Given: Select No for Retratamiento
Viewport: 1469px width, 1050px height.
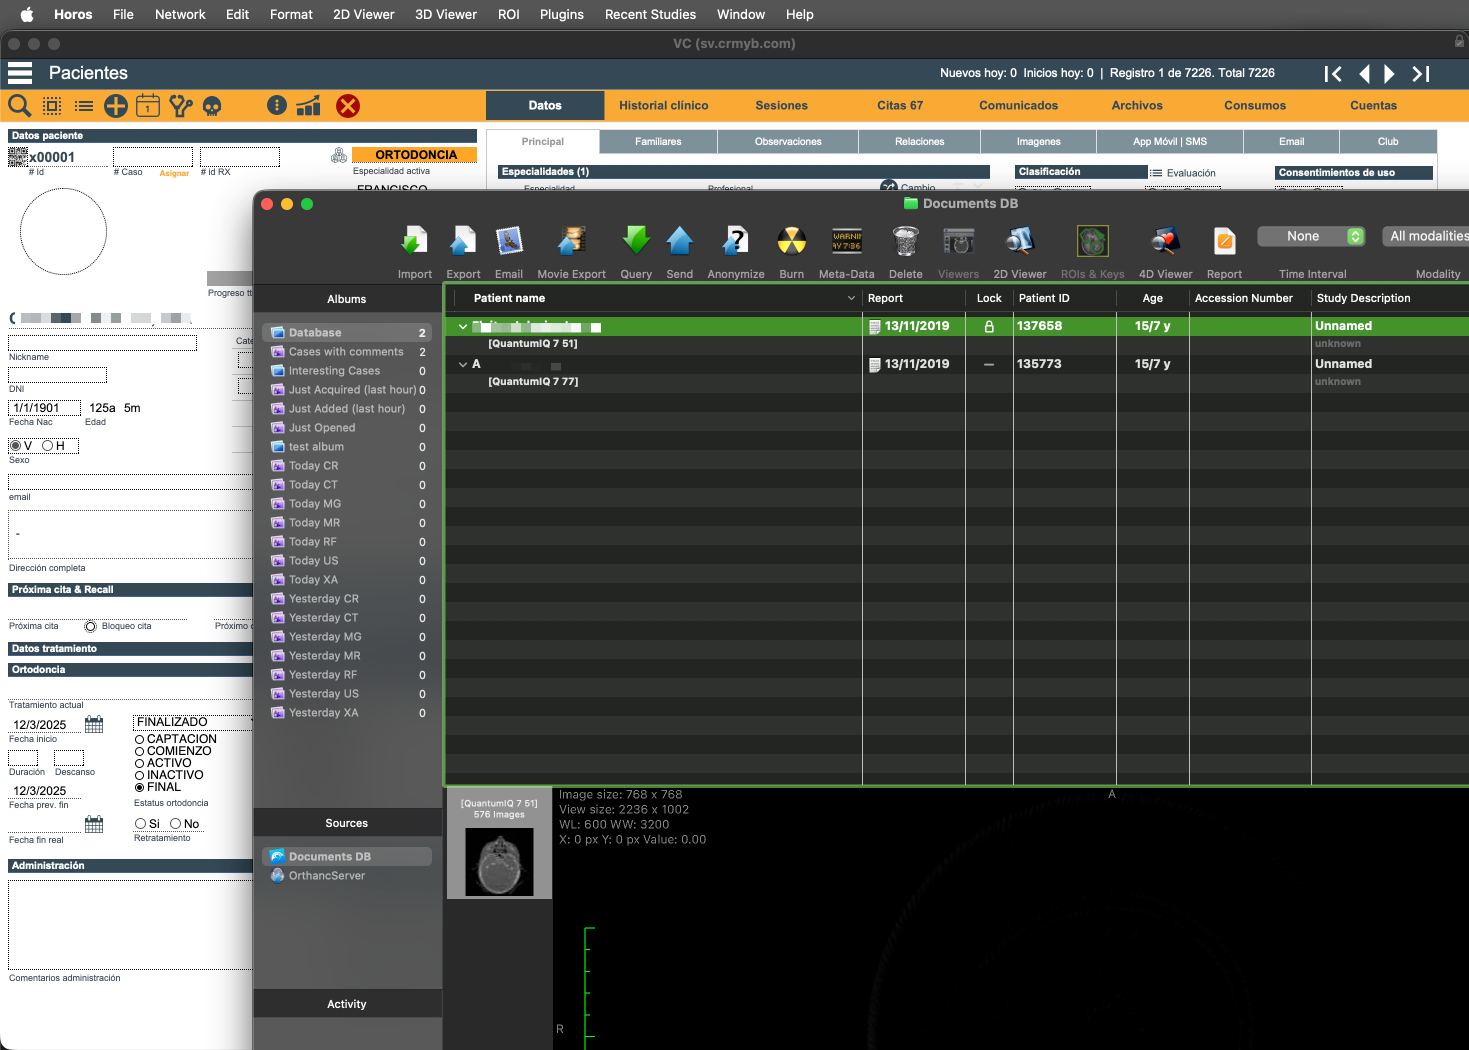Looking at the screenshot, I should [x=176, y=824].
